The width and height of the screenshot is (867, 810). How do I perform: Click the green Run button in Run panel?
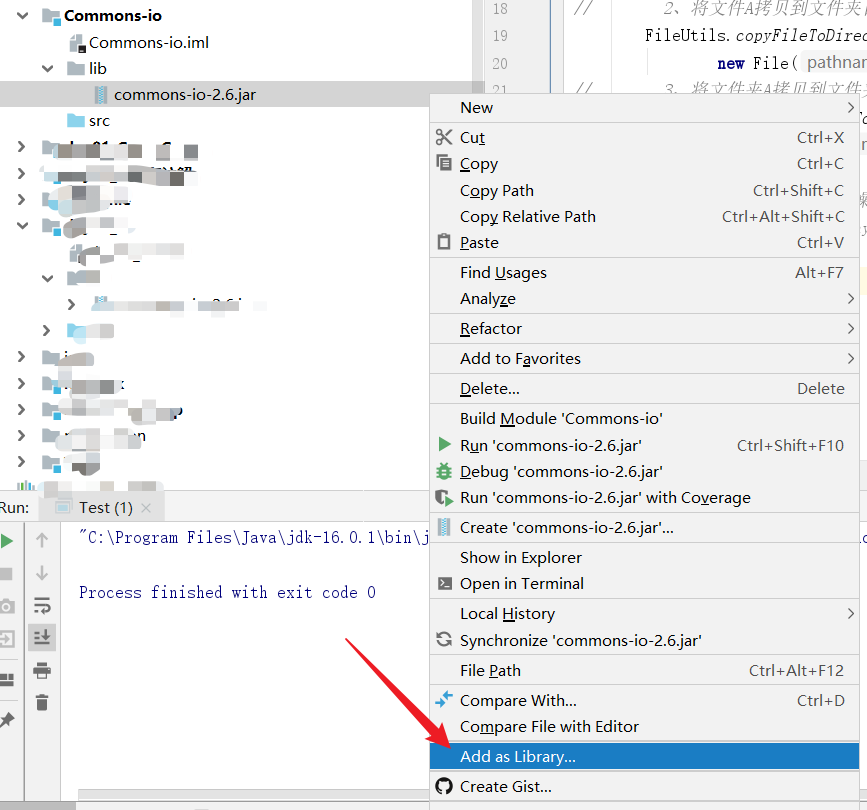coord(7,541)
